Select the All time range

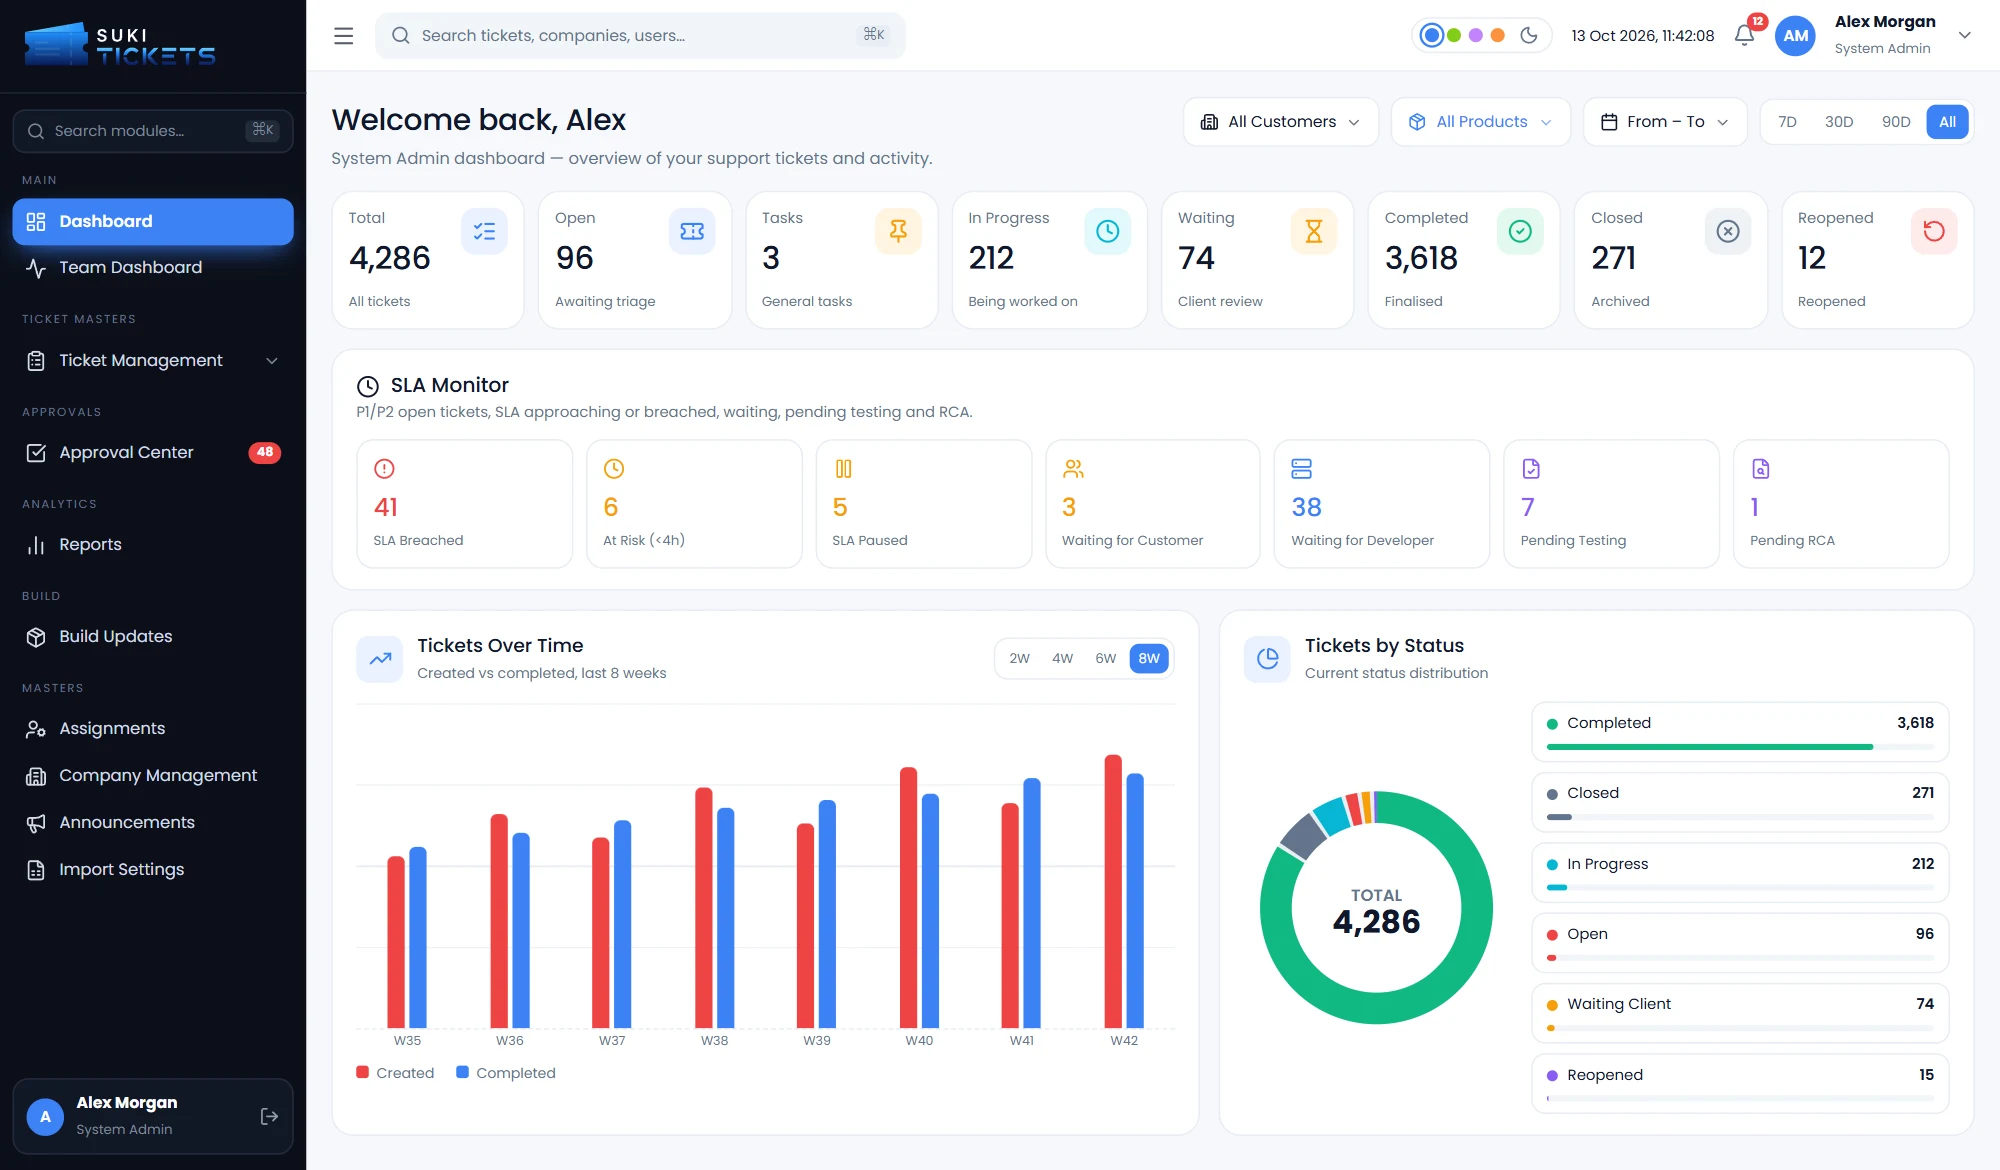pos(1947,122)
